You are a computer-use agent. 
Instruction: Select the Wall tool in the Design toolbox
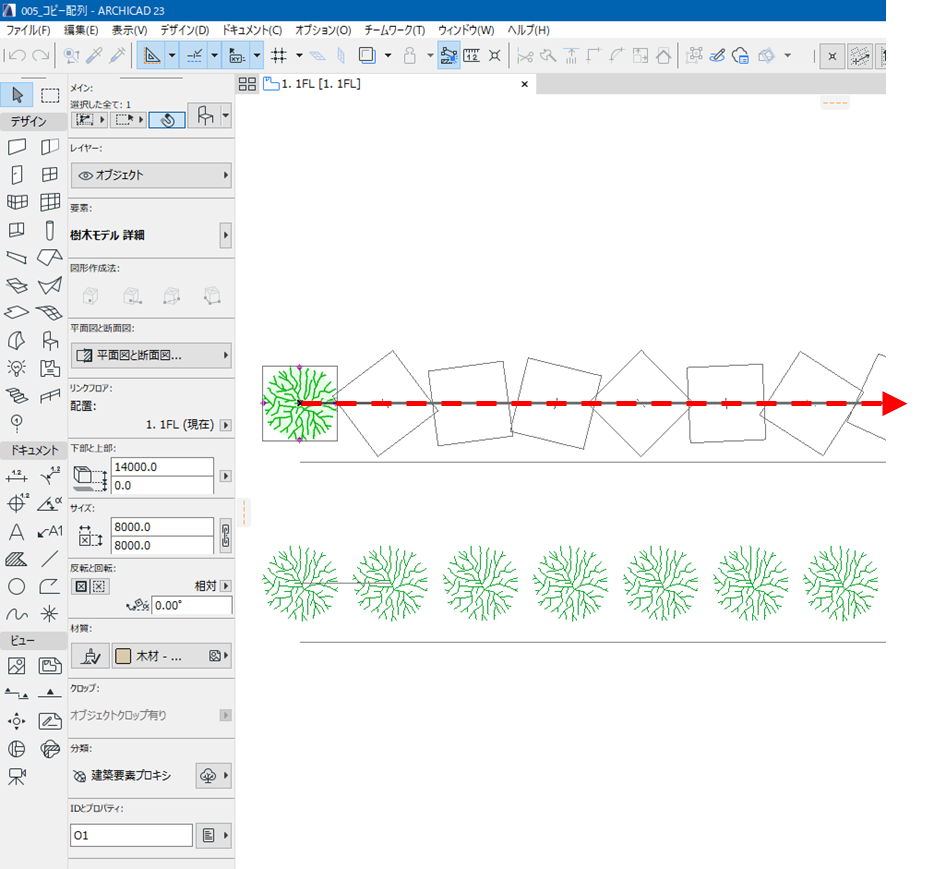17,146
